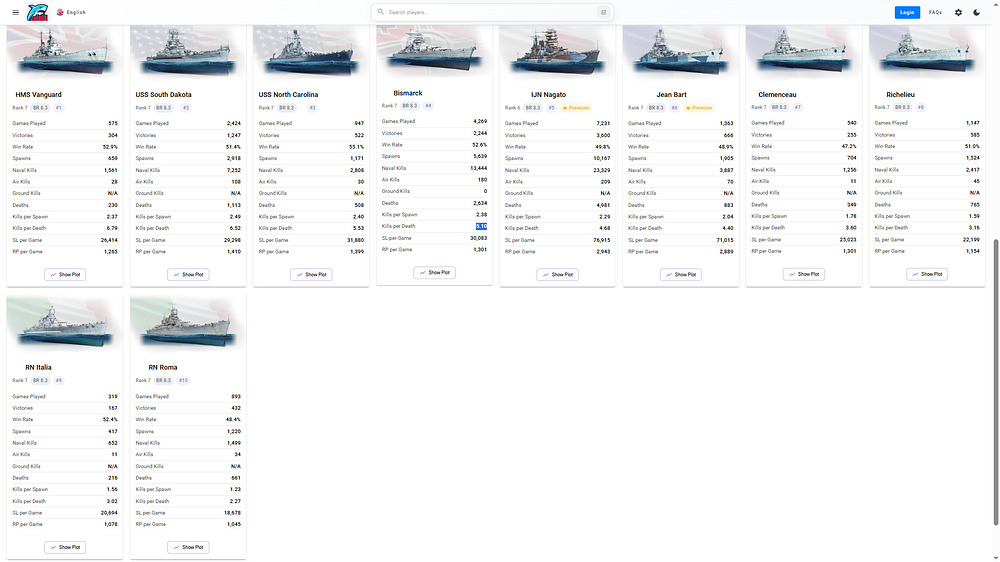The height and width of the screenshot is (562, 1000).
Task: Show Plot for USS North Carolina
Action: [311, 274]
